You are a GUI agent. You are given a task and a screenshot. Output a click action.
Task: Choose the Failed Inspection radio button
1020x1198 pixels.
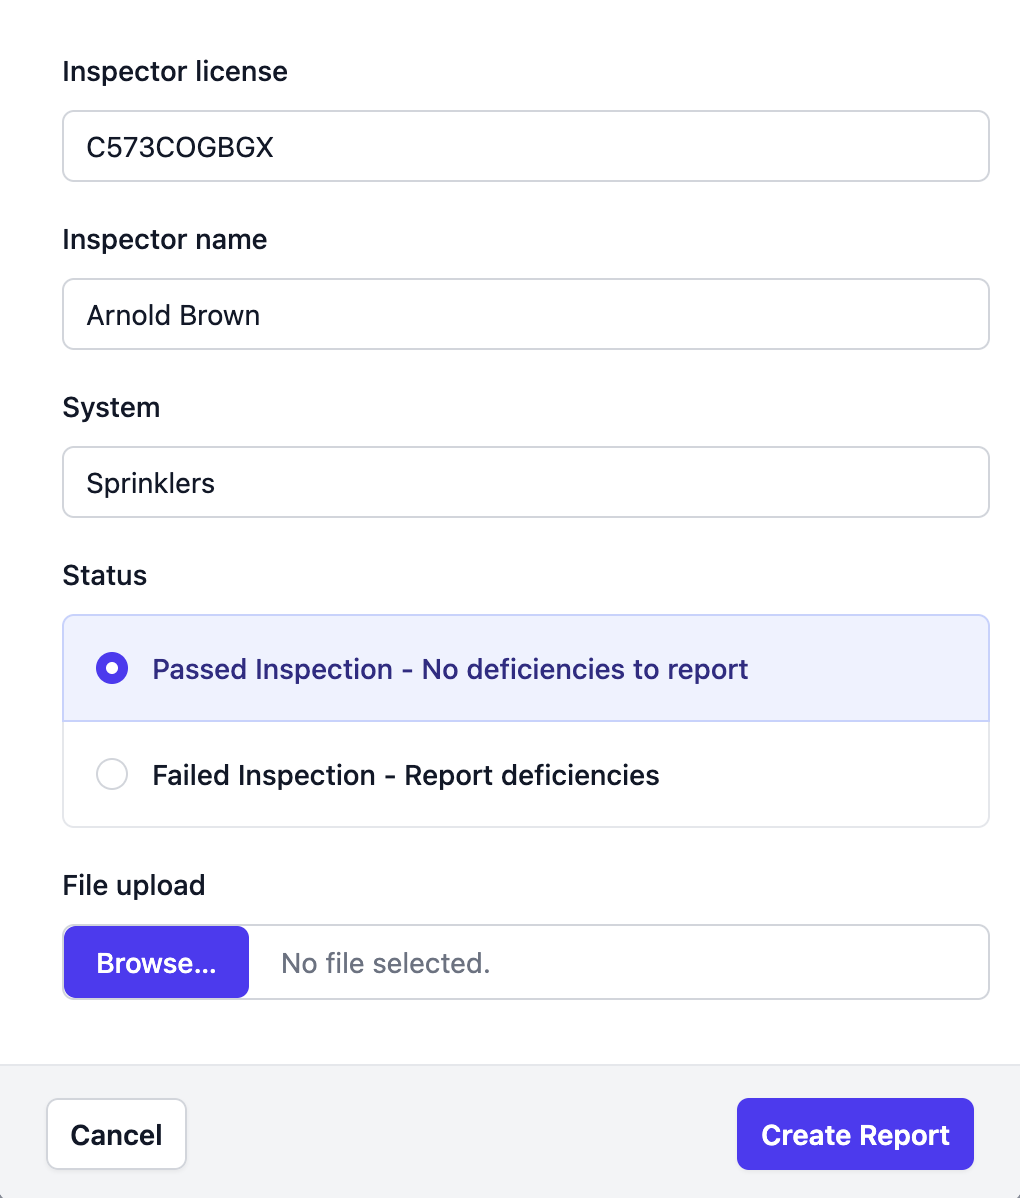(112, 775)
